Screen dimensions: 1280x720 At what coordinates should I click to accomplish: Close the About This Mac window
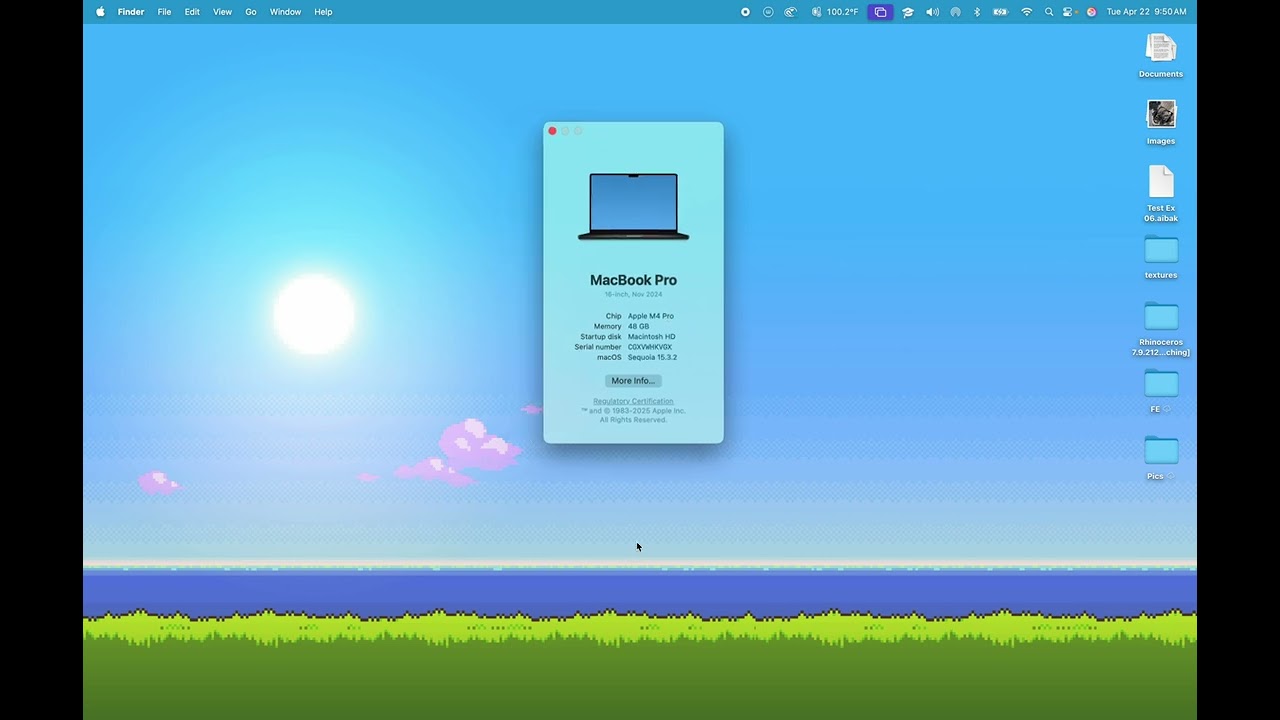click(x=552, y=131)
